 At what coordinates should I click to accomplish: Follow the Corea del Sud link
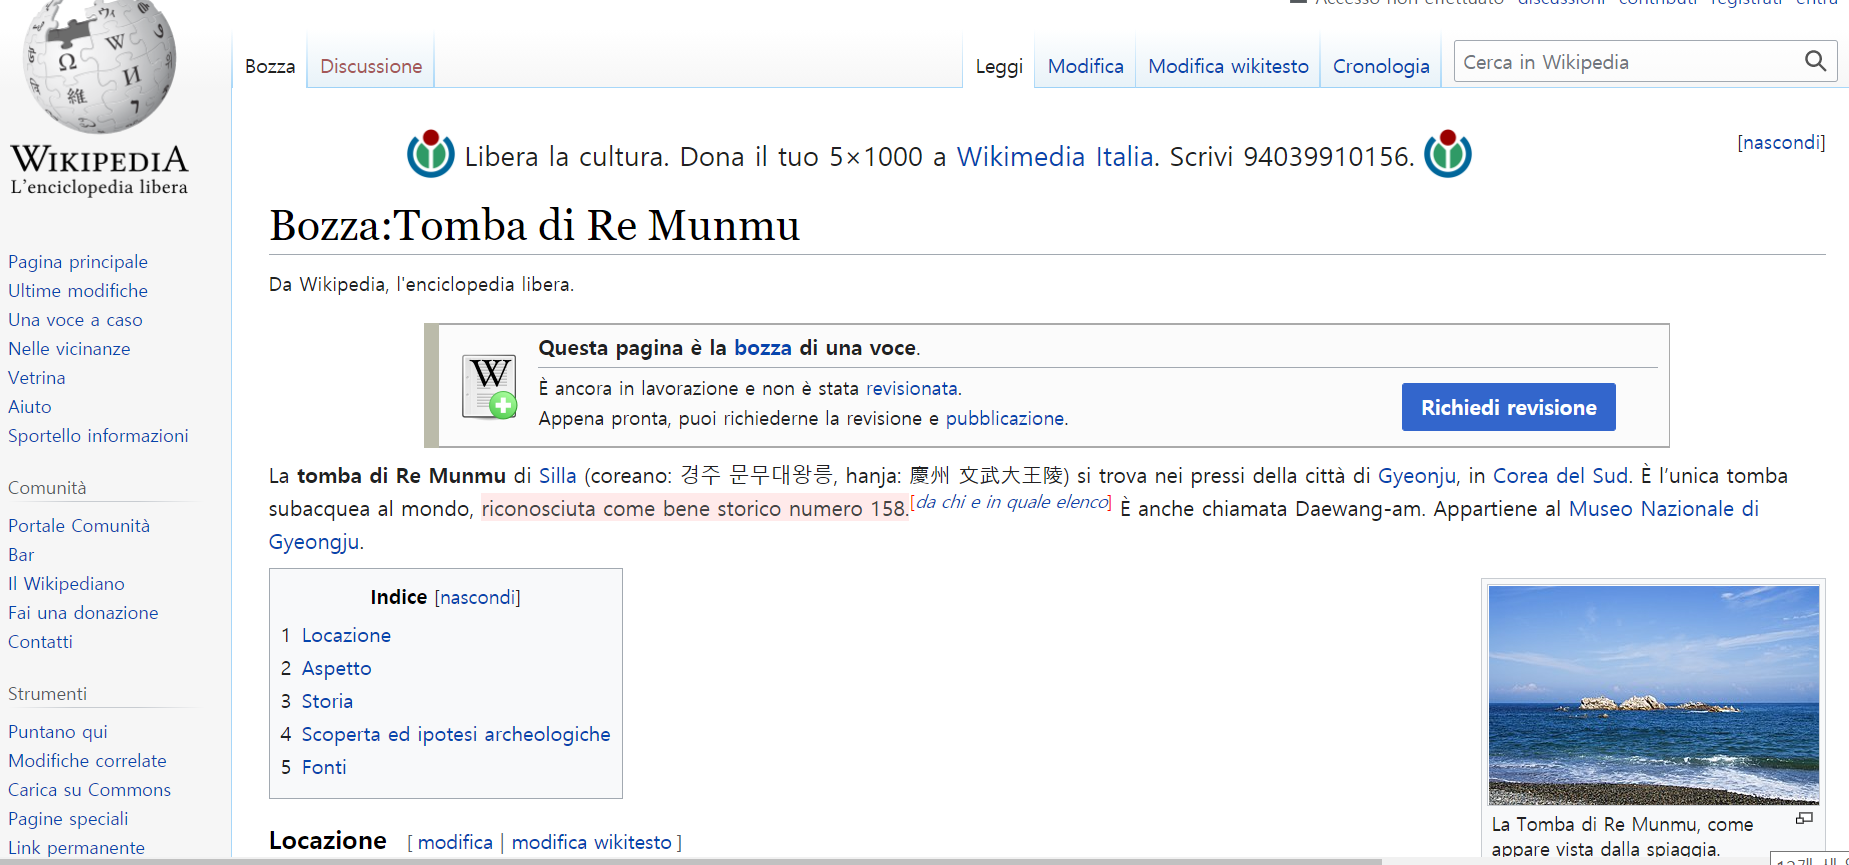(1561, 476)
